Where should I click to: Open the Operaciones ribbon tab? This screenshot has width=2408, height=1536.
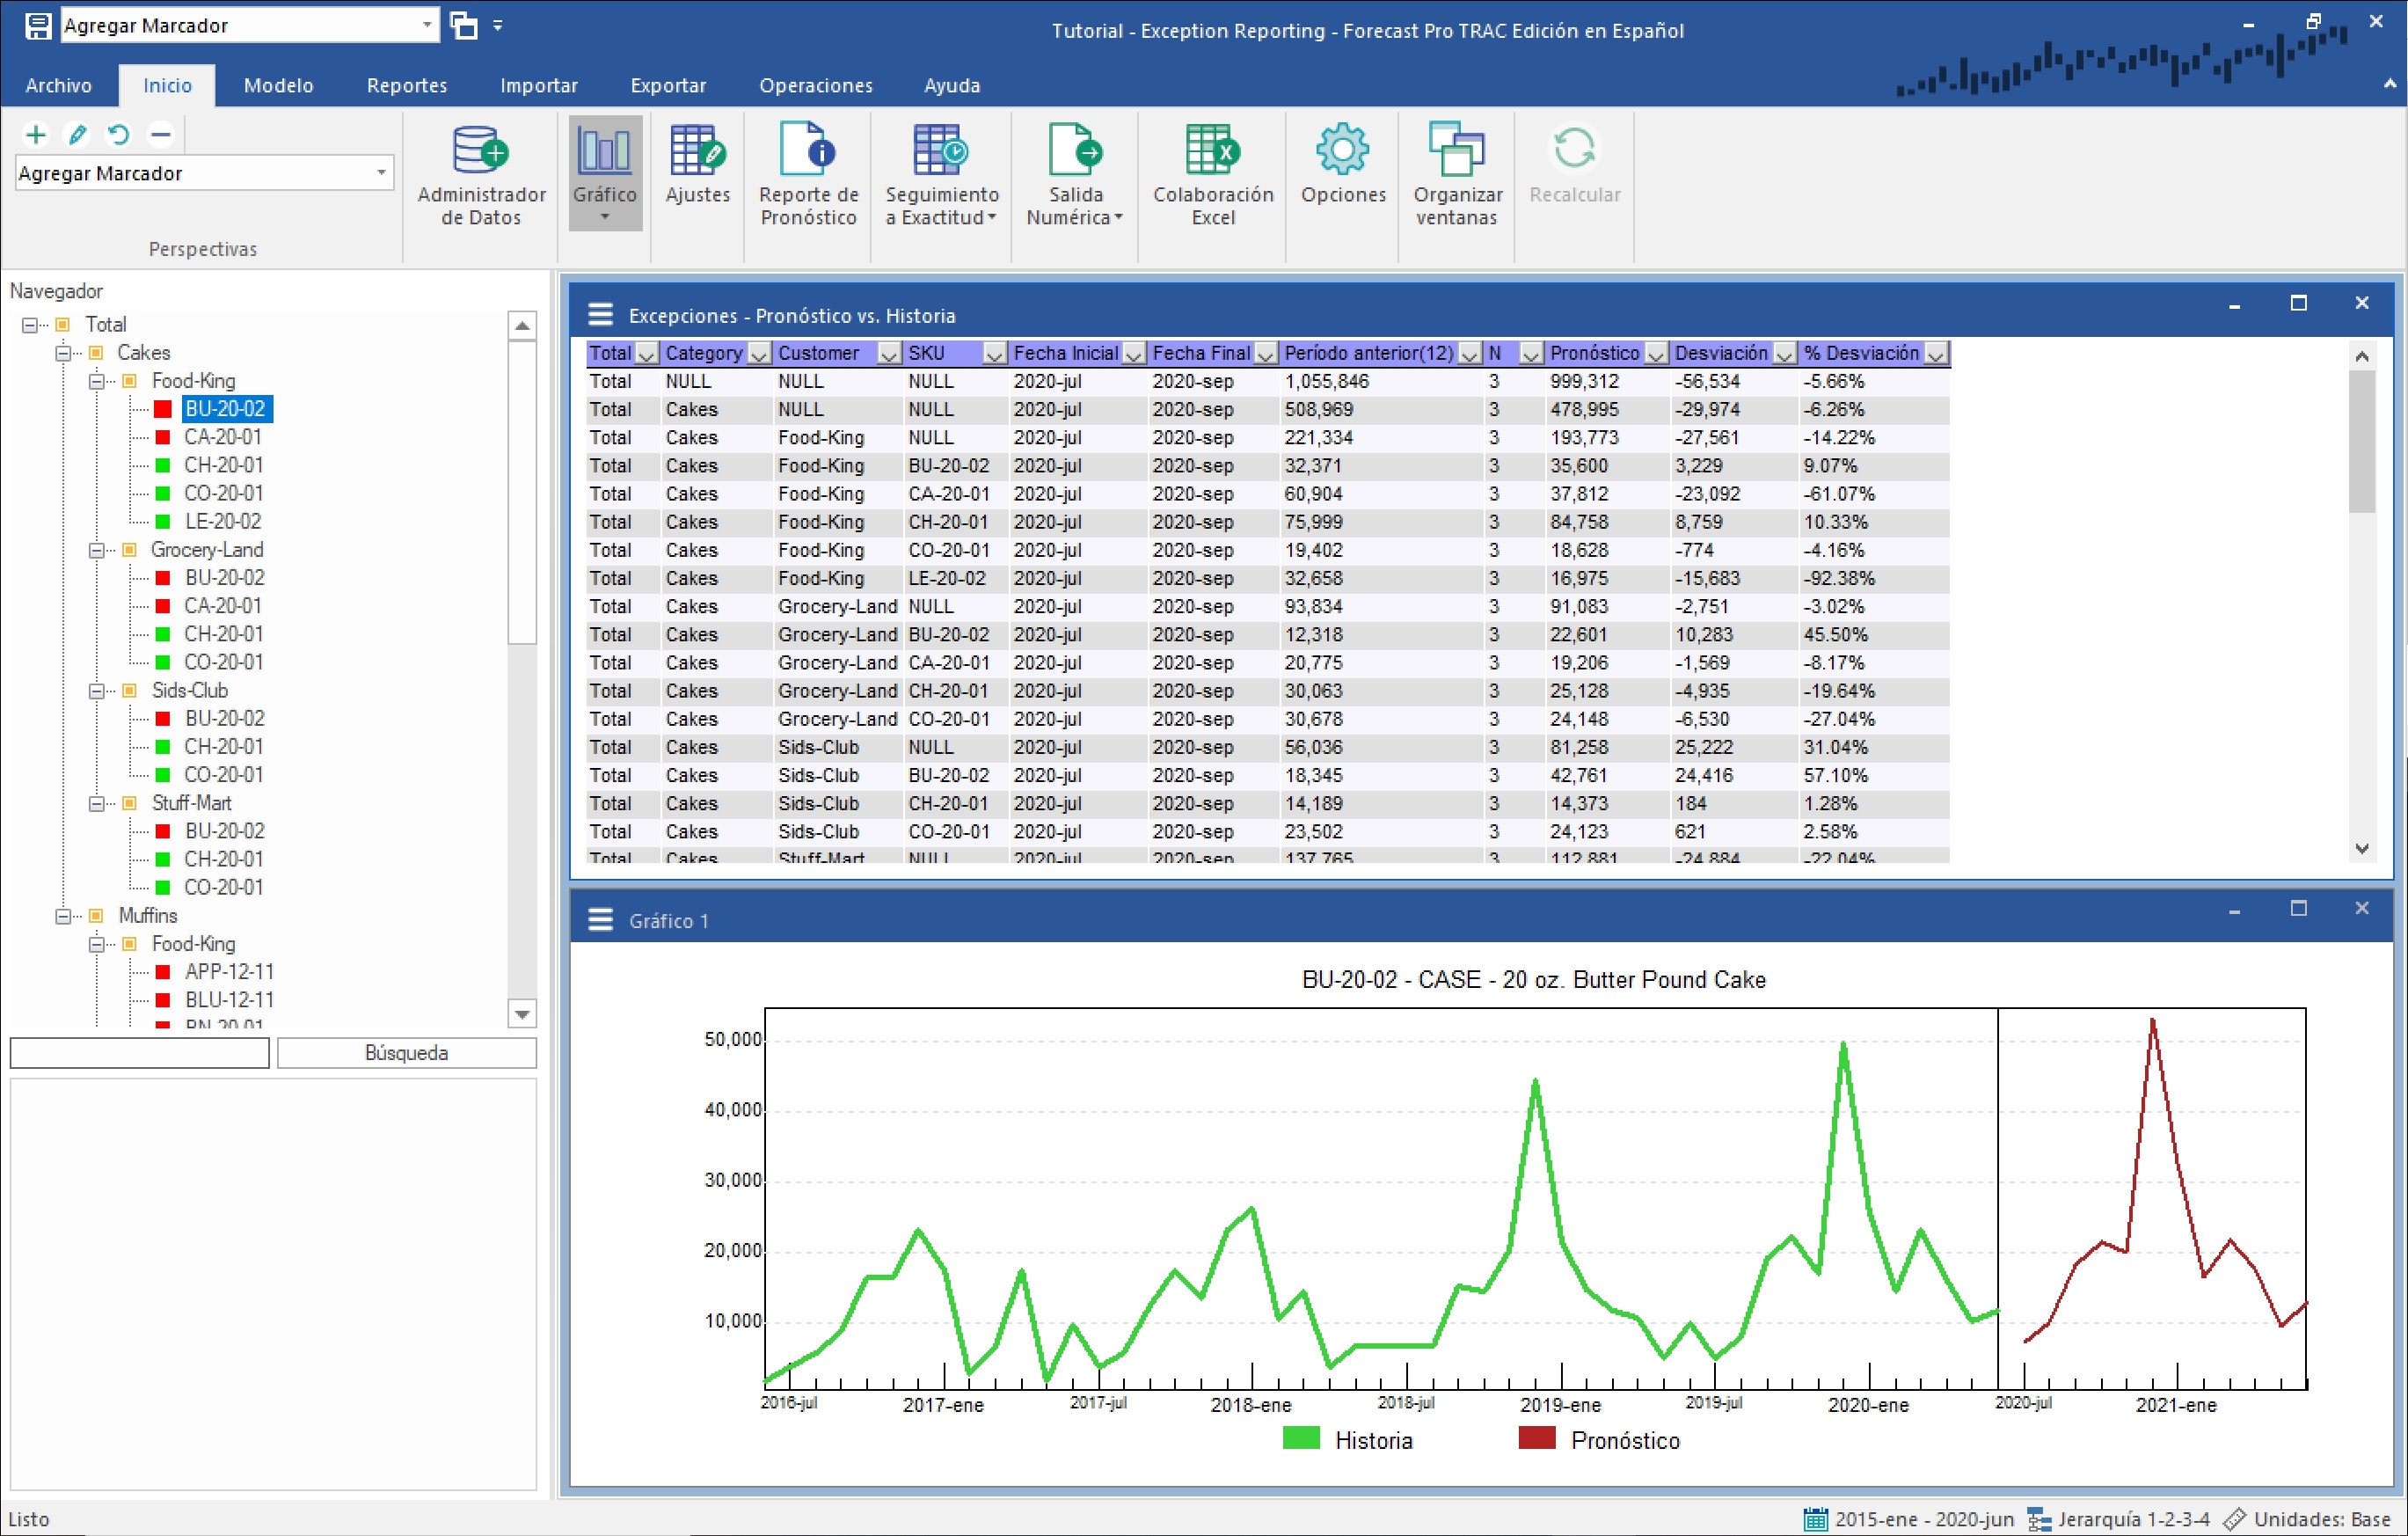click(815, 86)
